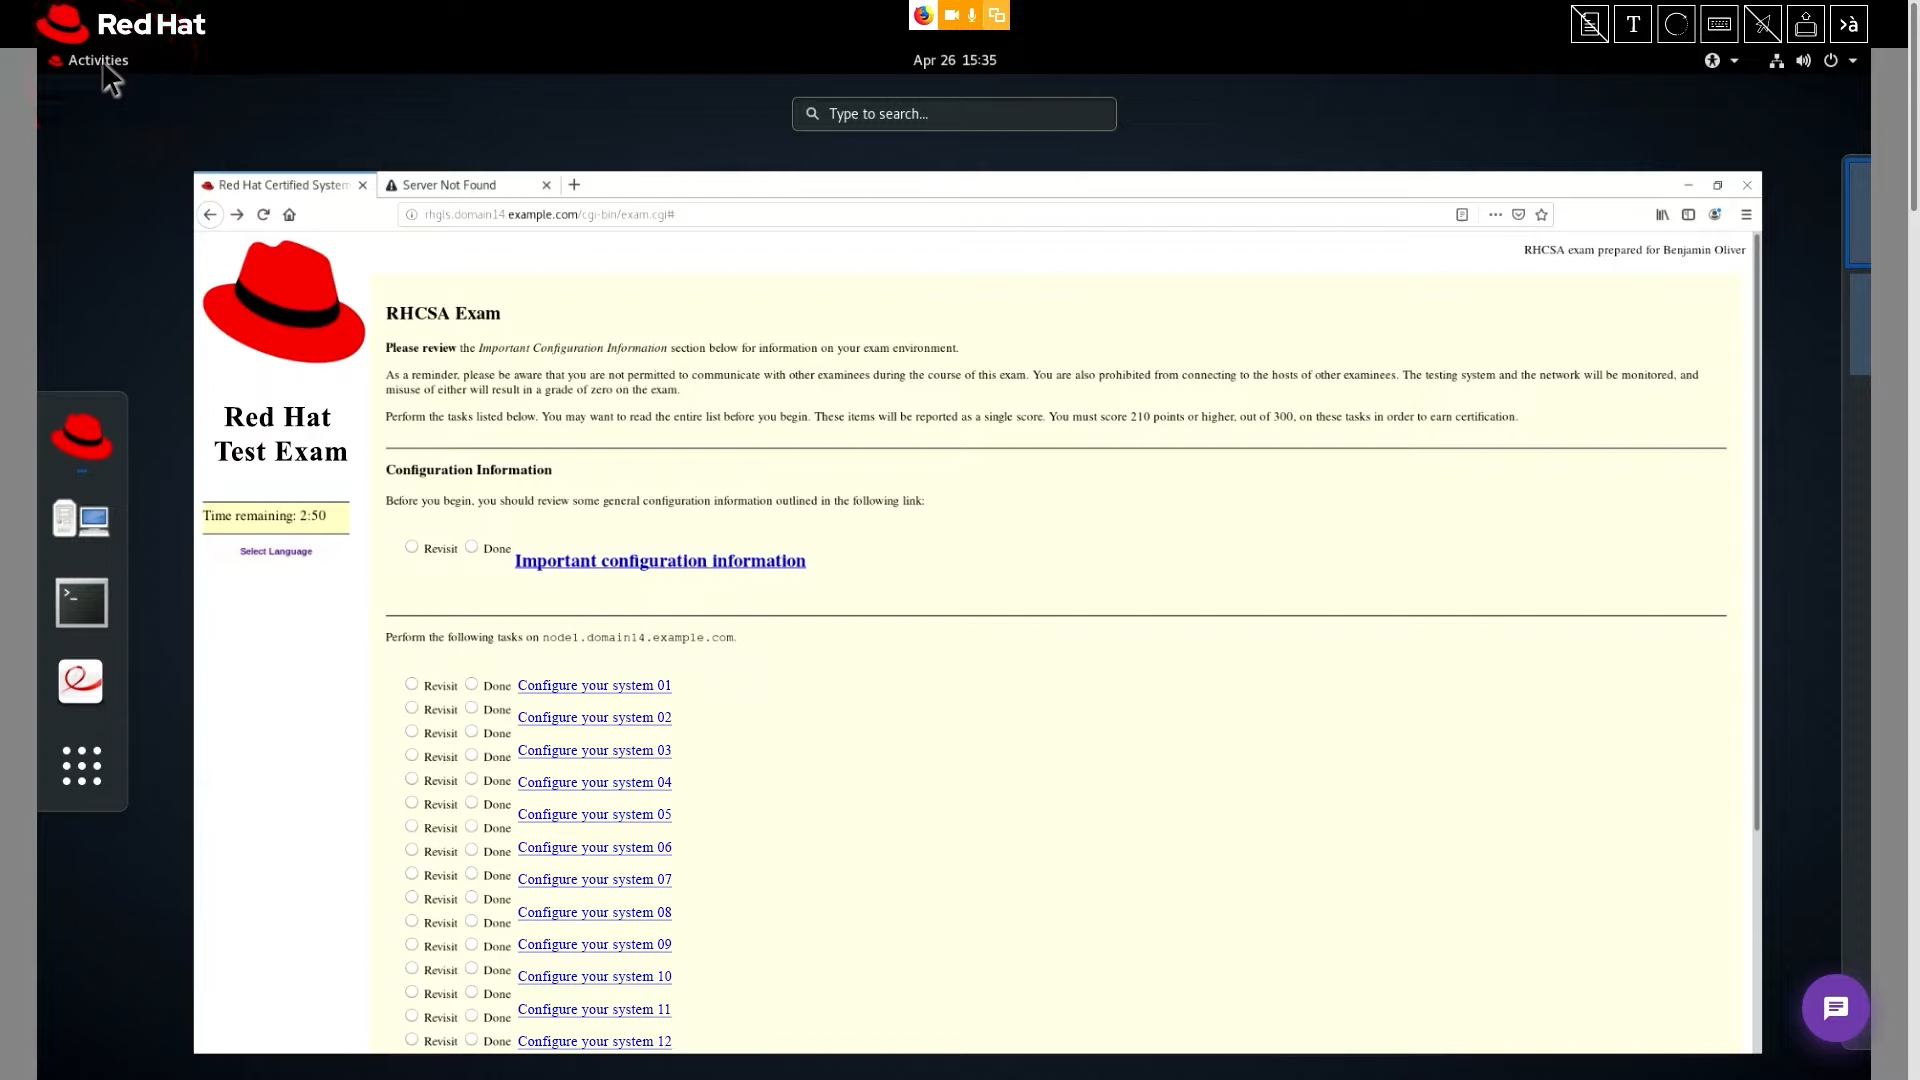Bookmark this page with the star
The image size is (1920, 1080).
(x=1541, y=214)
